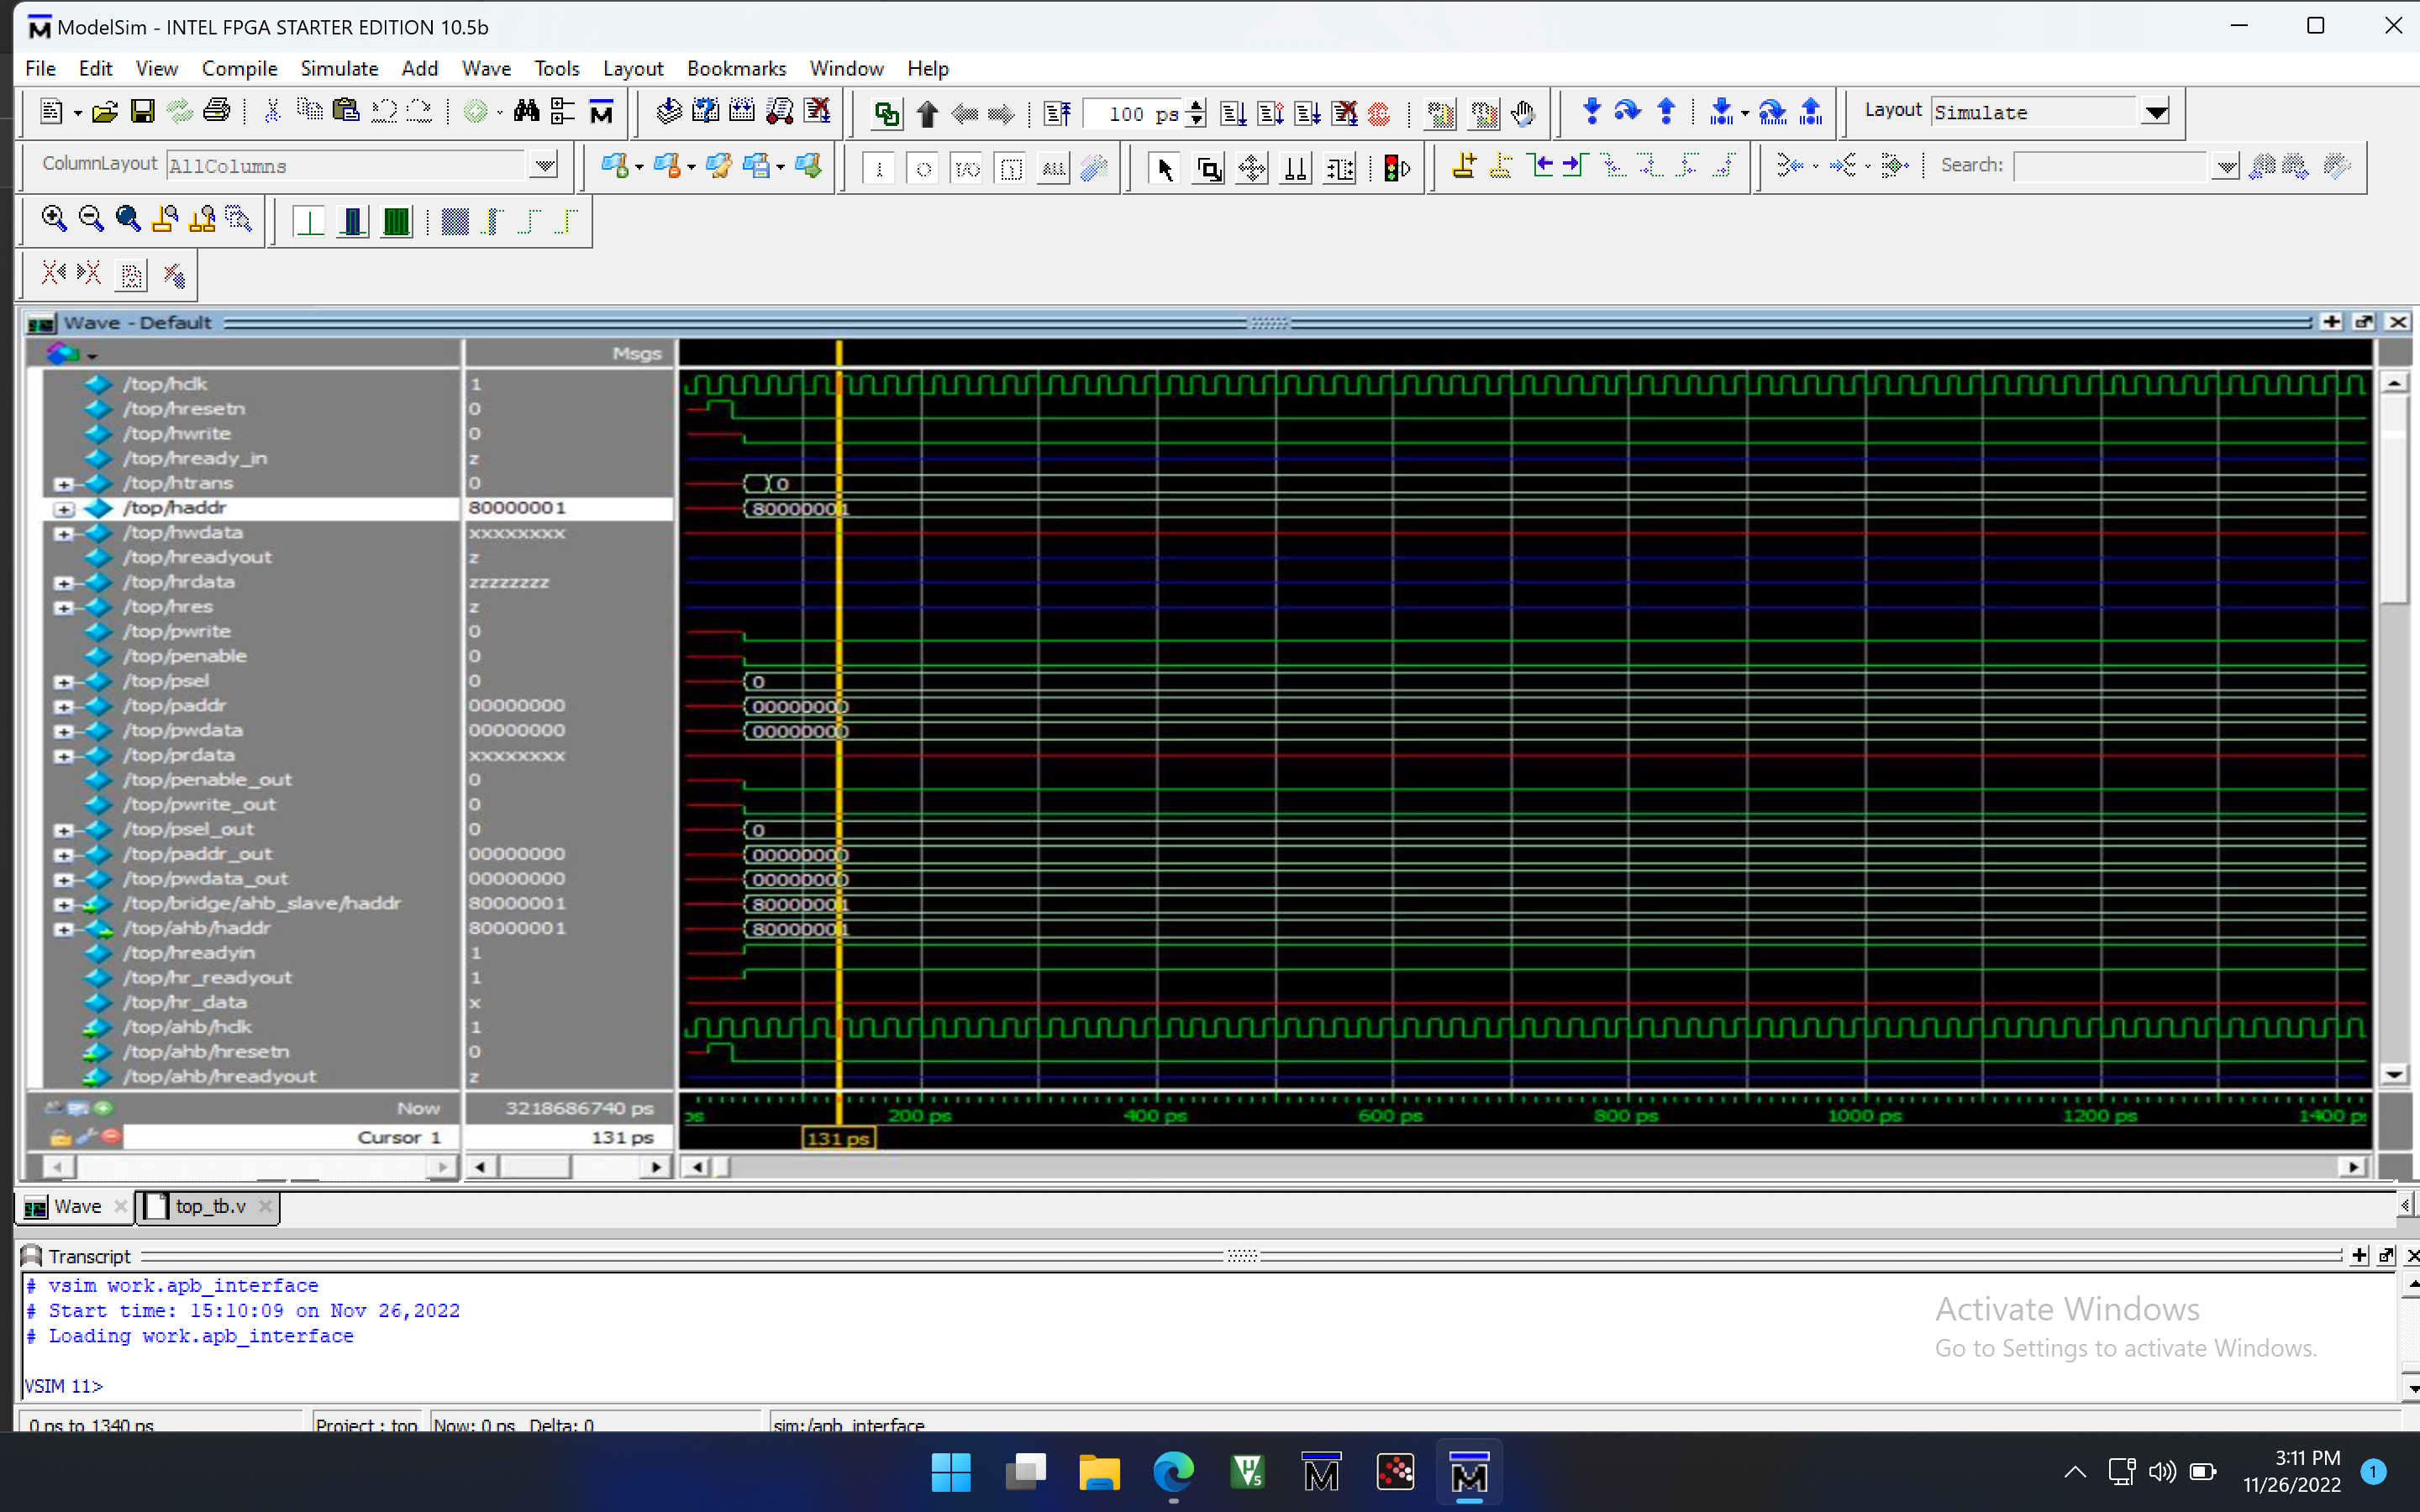Select the /top/penable signal row

(x=250, y=656)
